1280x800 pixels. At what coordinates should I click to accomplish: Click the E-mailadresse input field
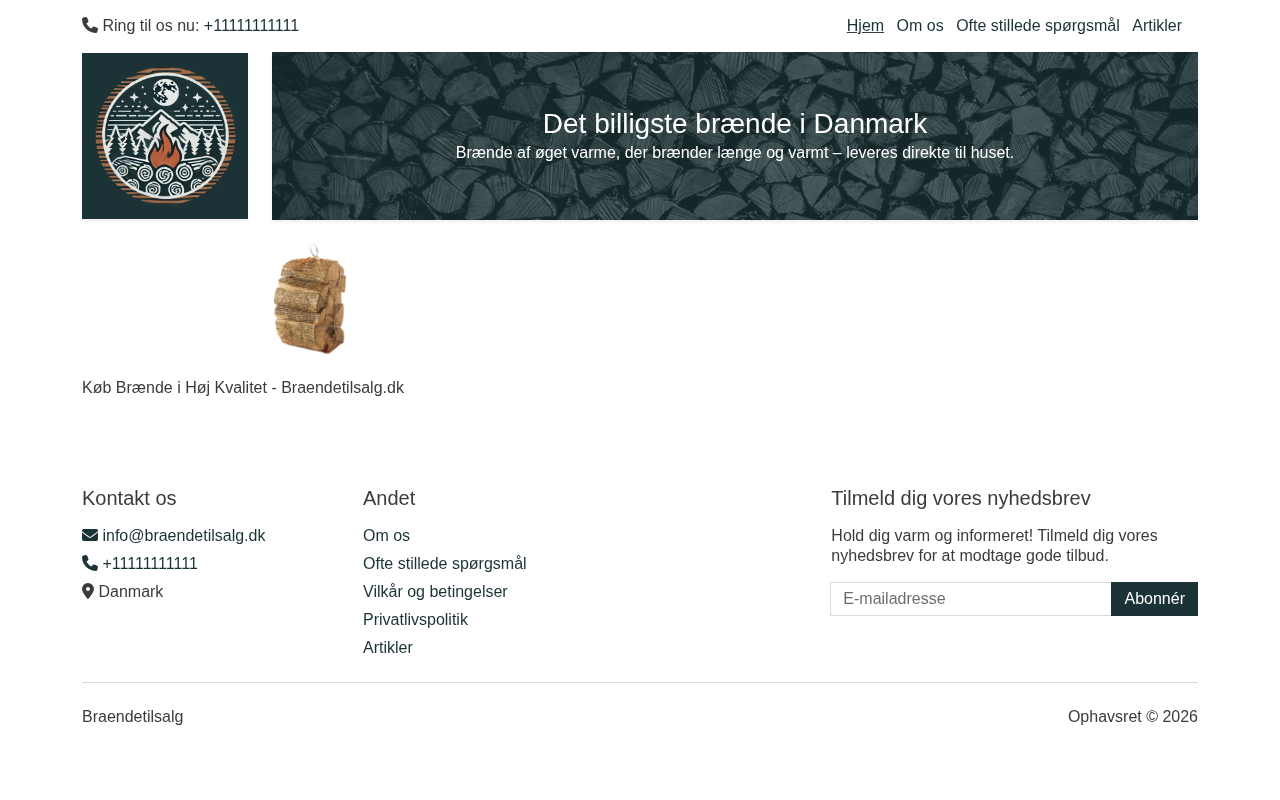coord(971,599)
